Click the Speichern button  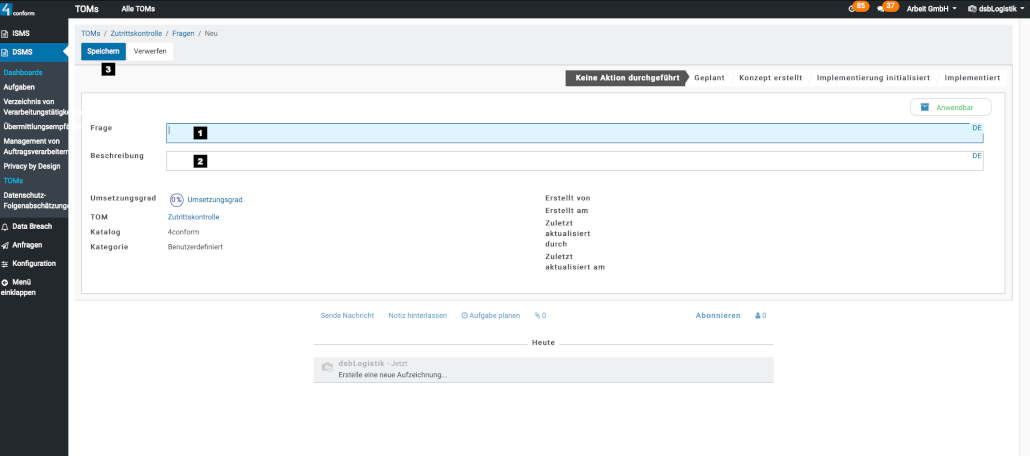(103, 51)
